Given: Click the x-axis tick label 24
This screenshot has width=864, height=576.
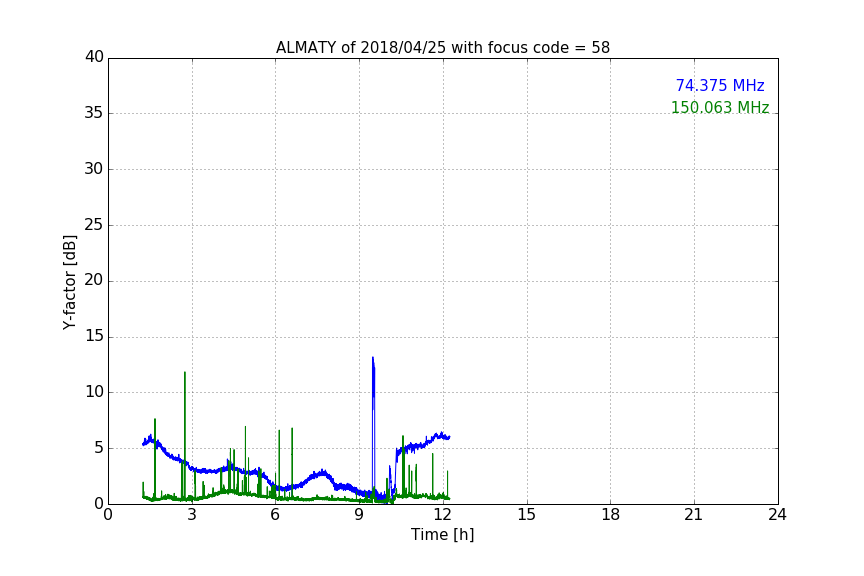Looking at the screenshot, I should click(778, 515).
